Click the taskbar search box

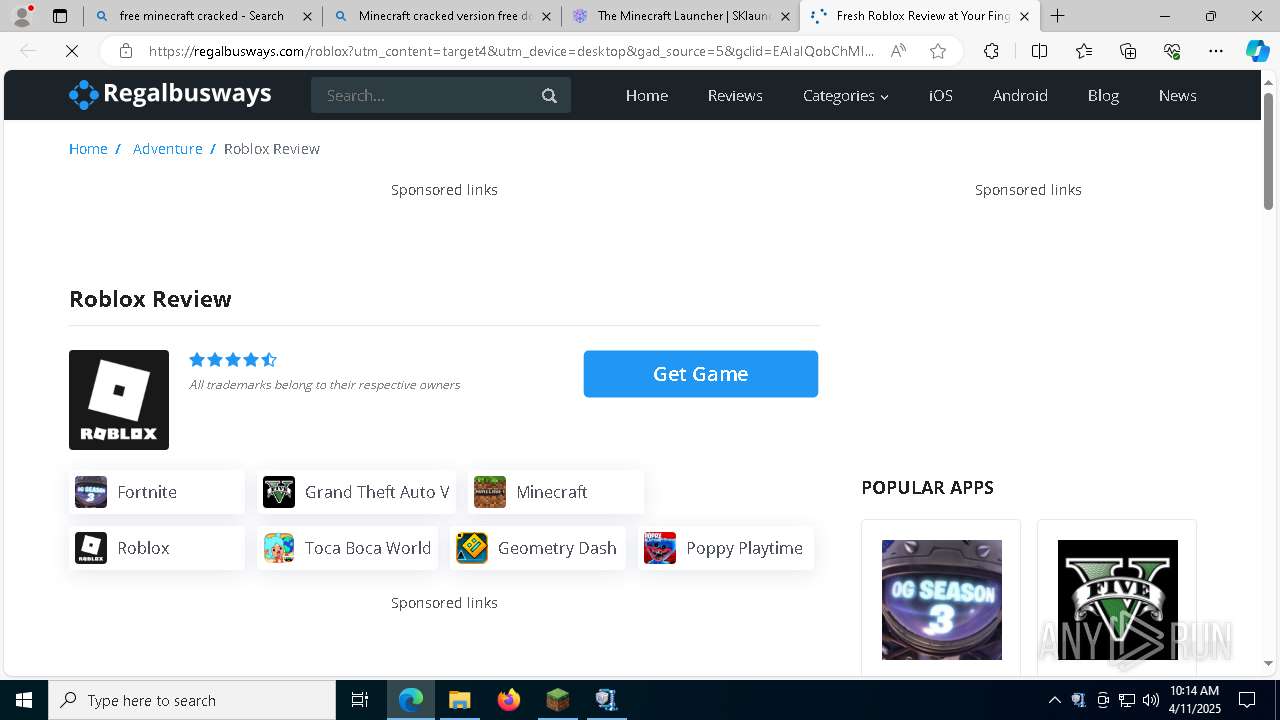192,700
